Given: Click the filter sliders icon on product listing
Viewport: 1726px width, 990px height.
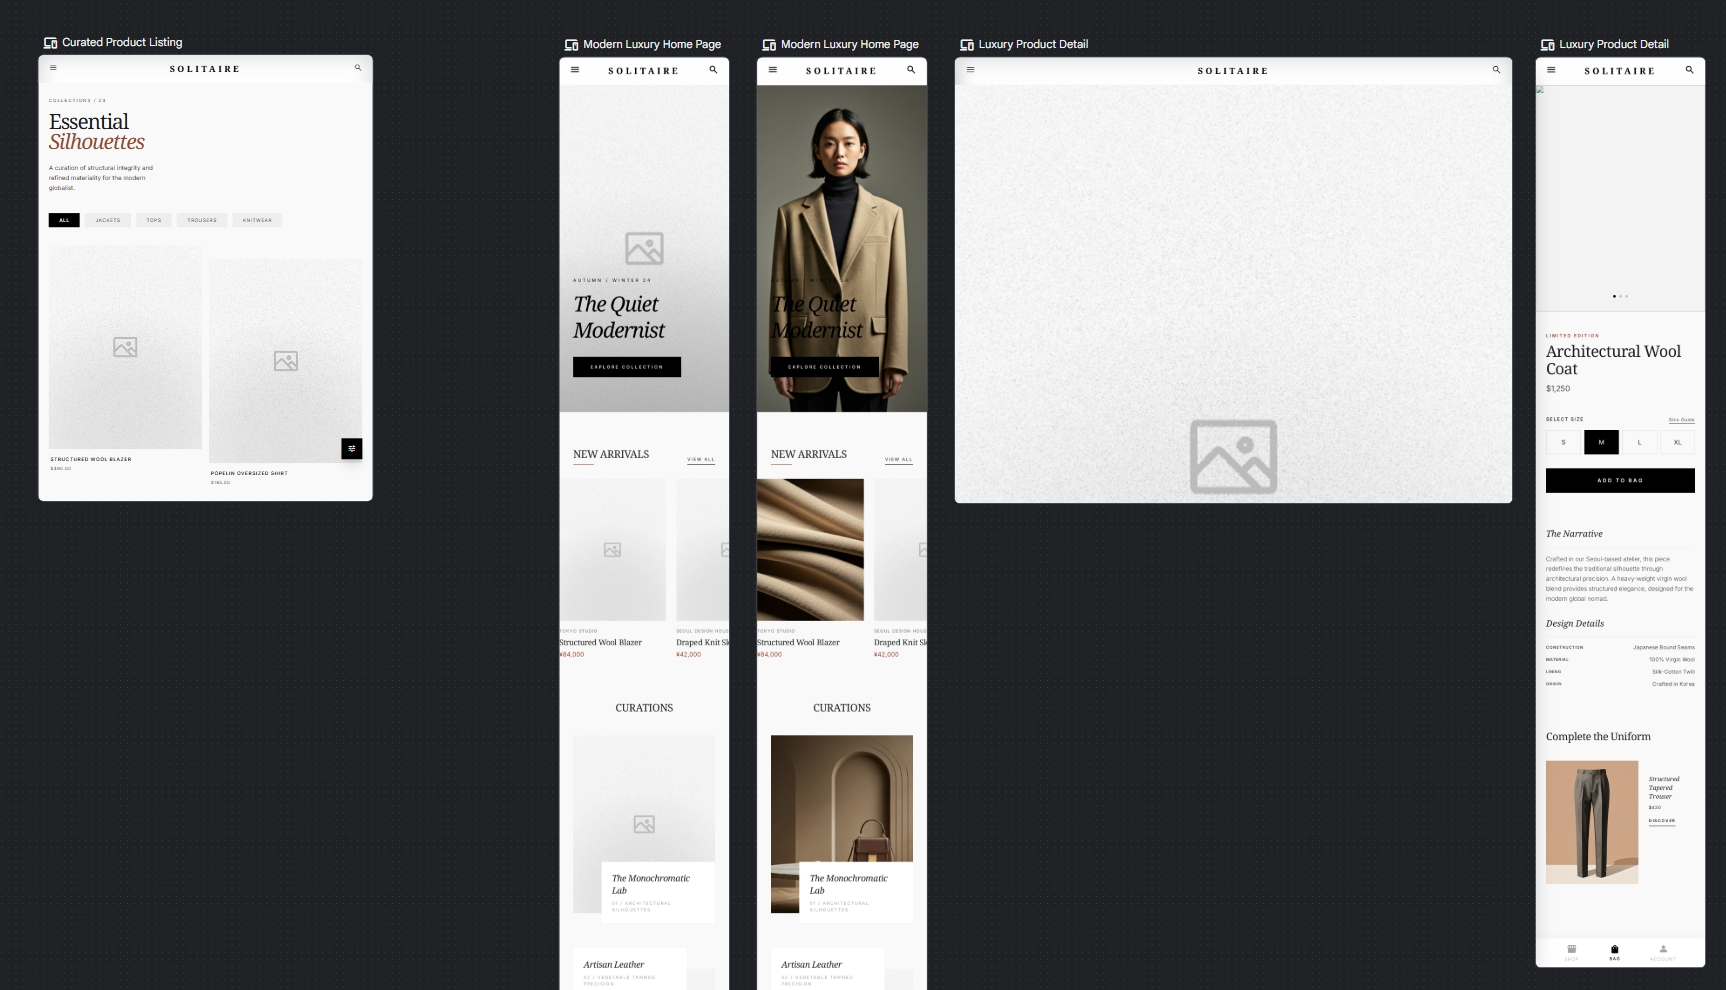Looking at the screenshot, I should click(x=351, y=448).
